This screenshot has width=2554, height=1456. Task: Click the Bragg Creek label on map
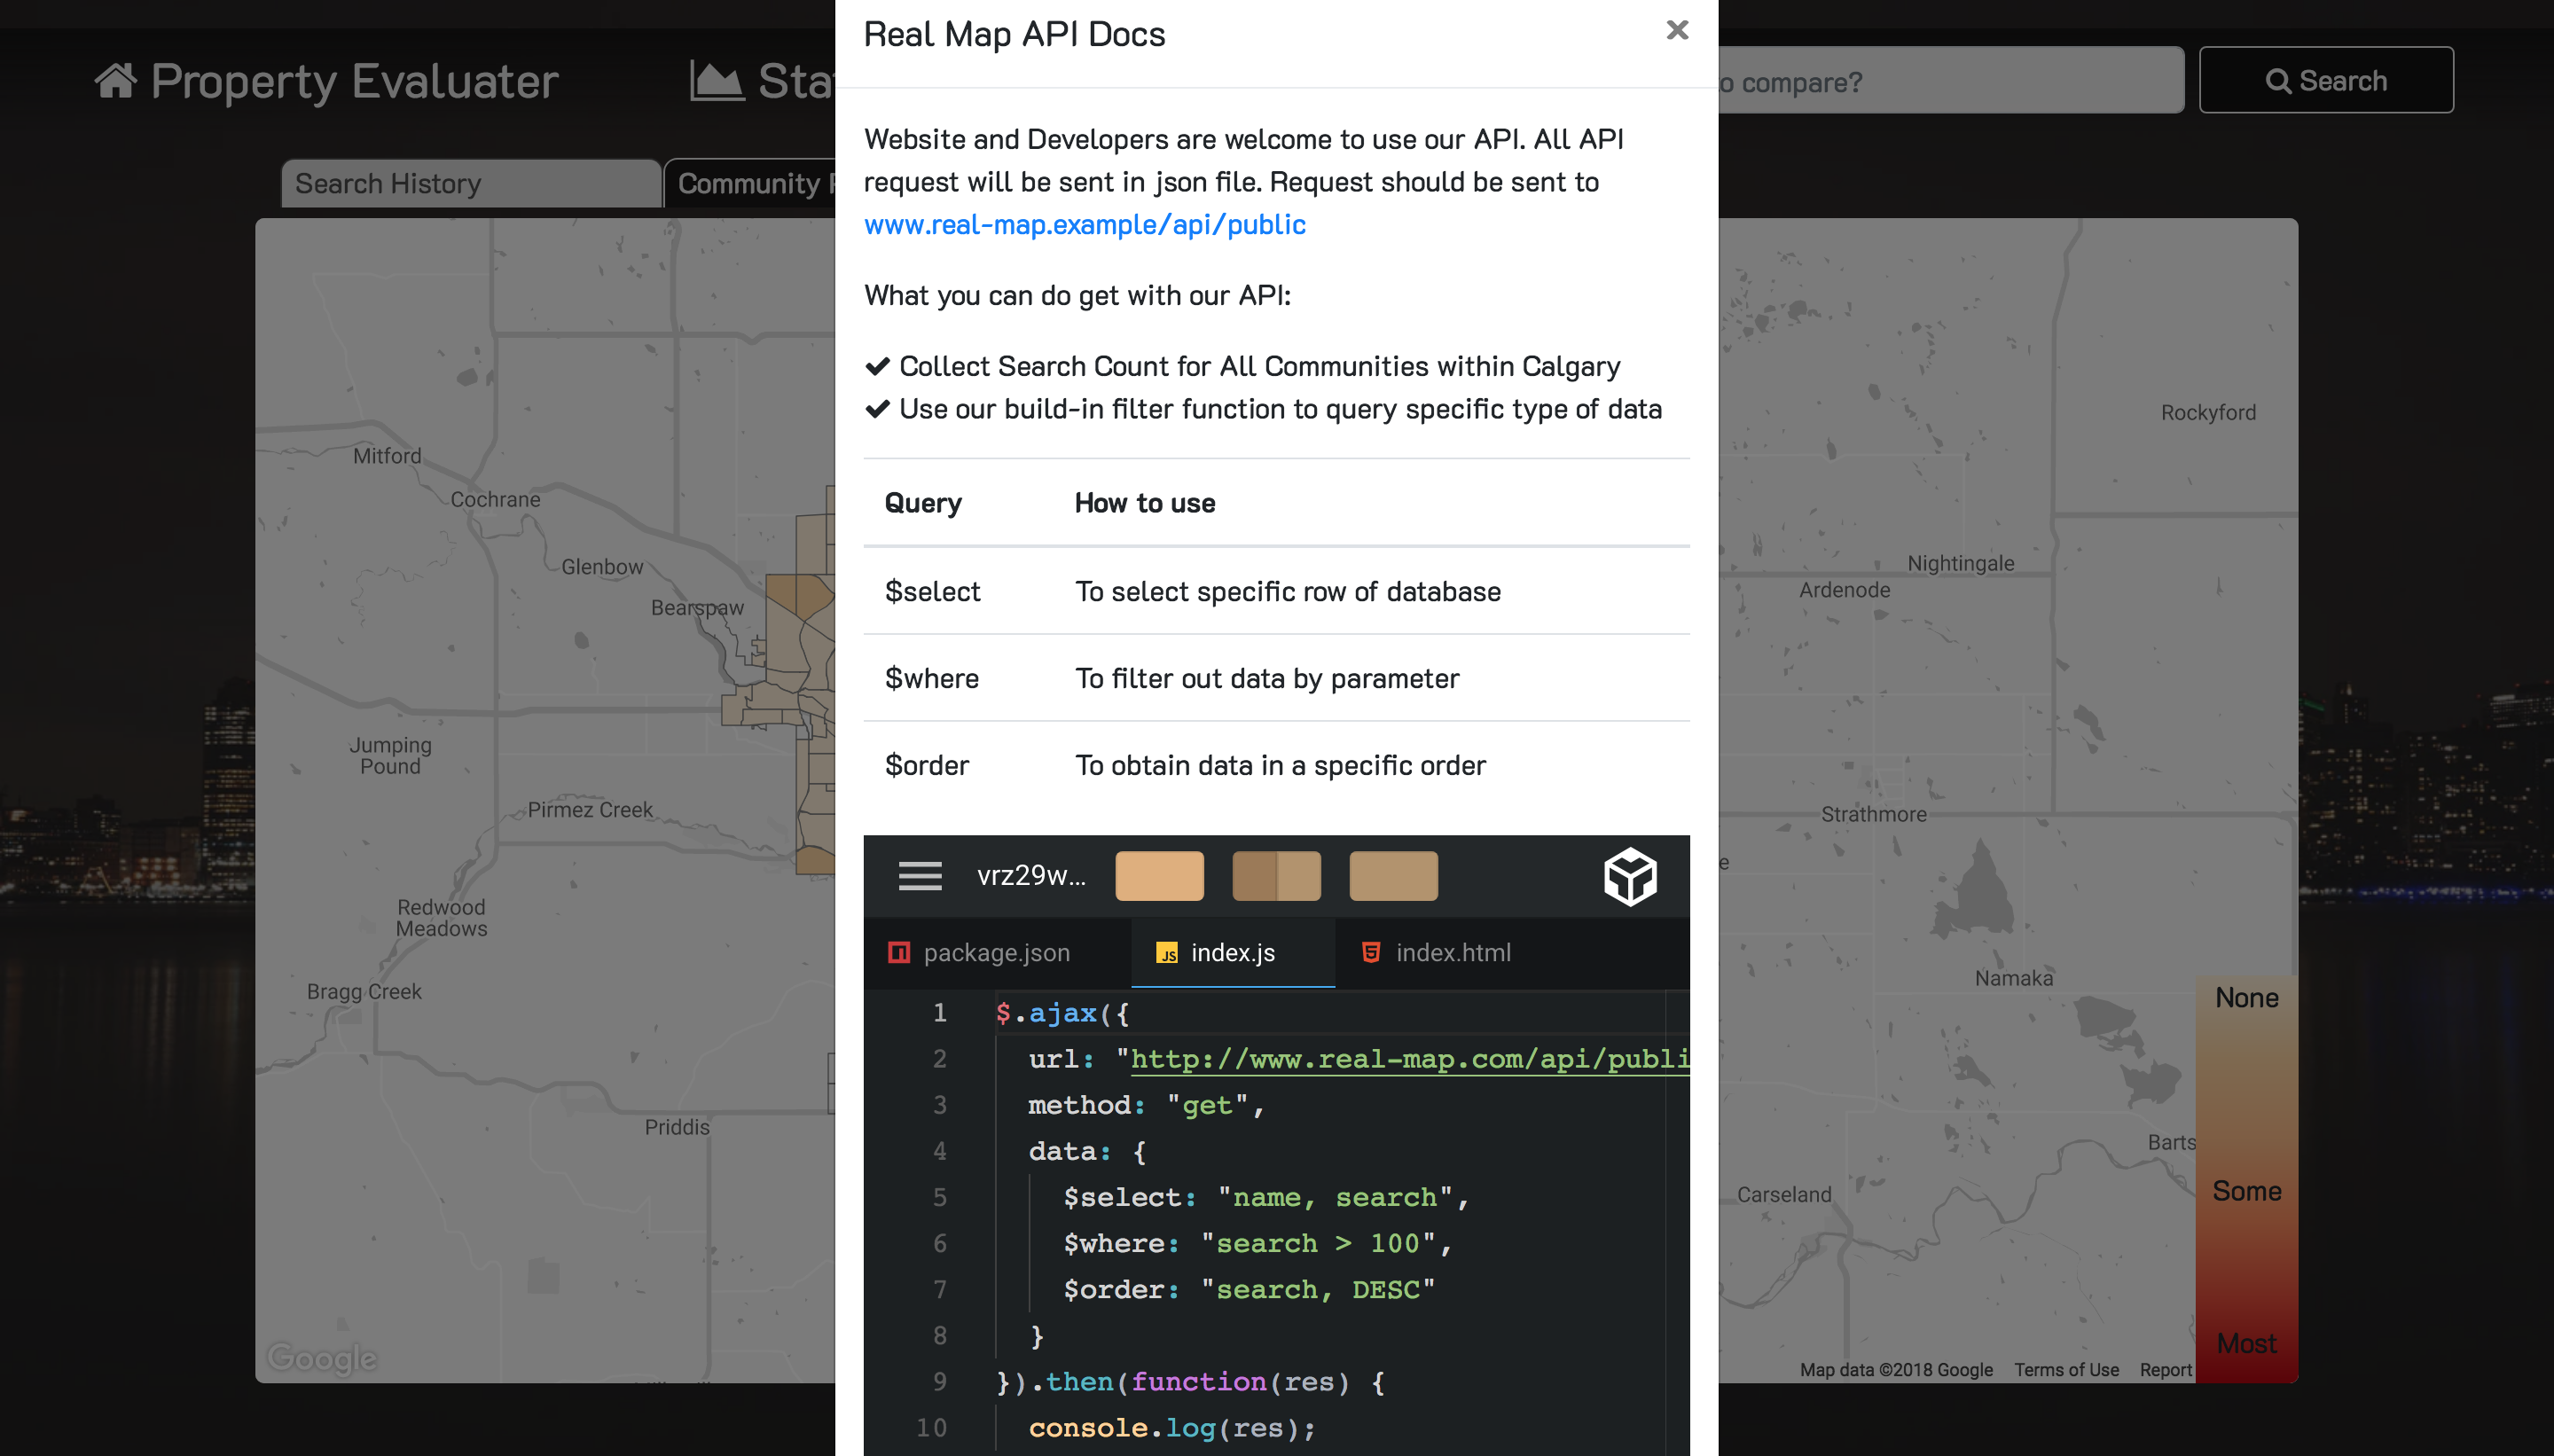coord(364,991)
